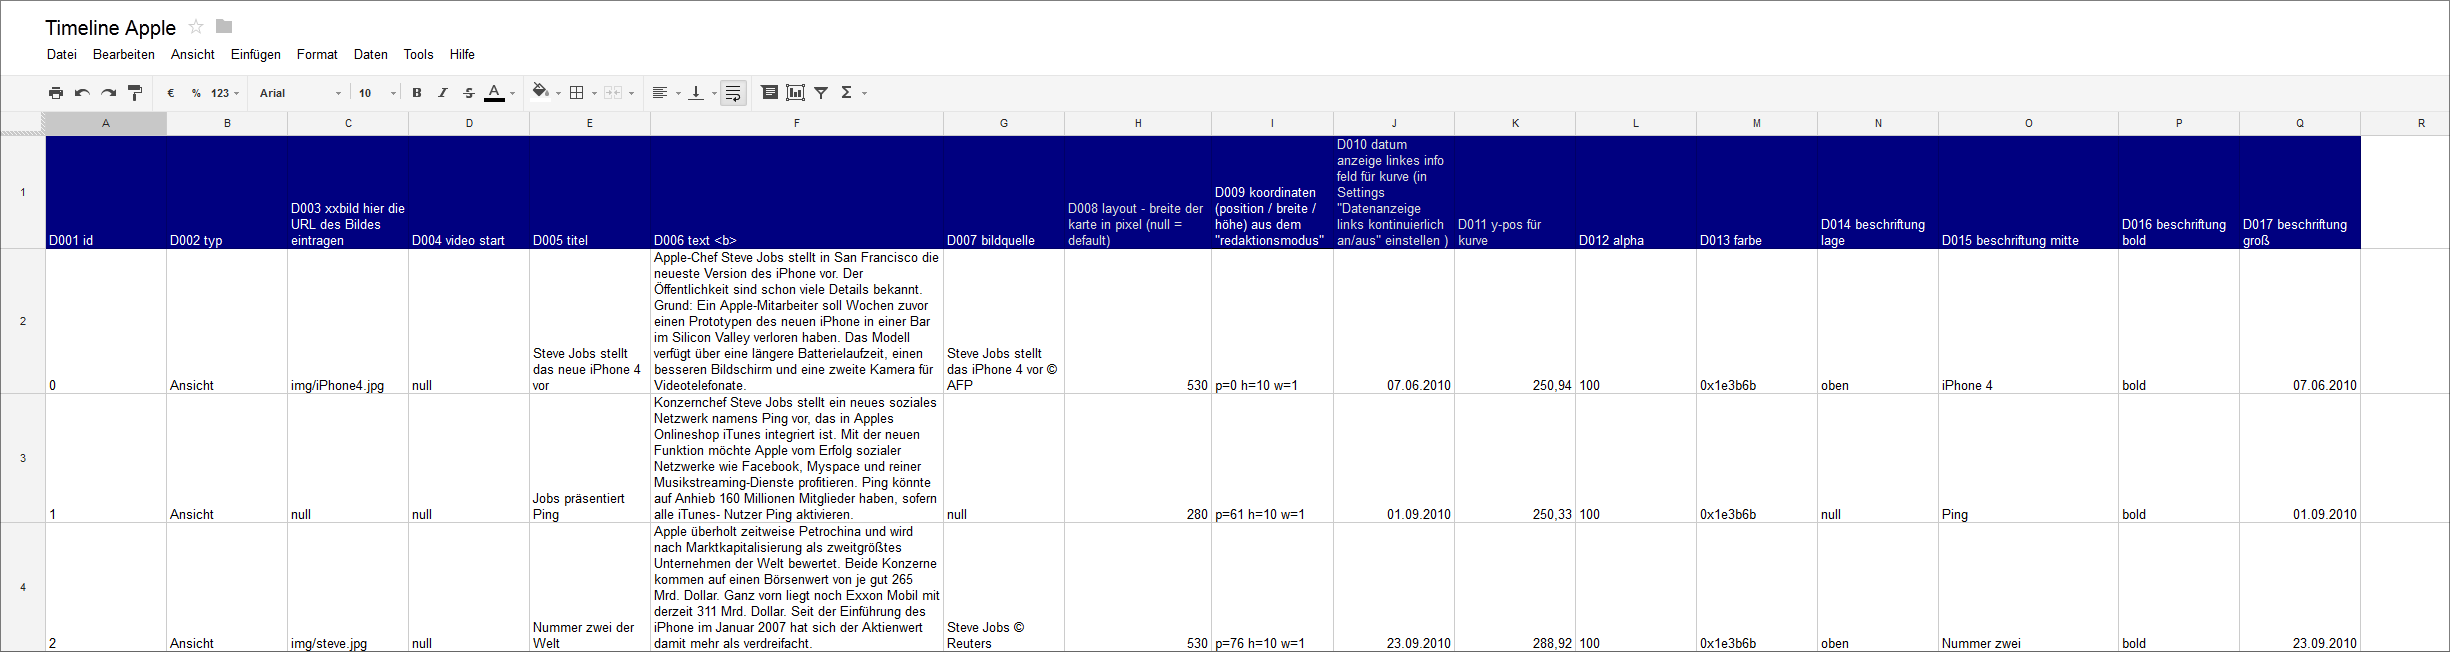The height and width of the screenshot is (652, 2450).
Task: Open the Ansicht menu
Action: click(x=193, y=55)
